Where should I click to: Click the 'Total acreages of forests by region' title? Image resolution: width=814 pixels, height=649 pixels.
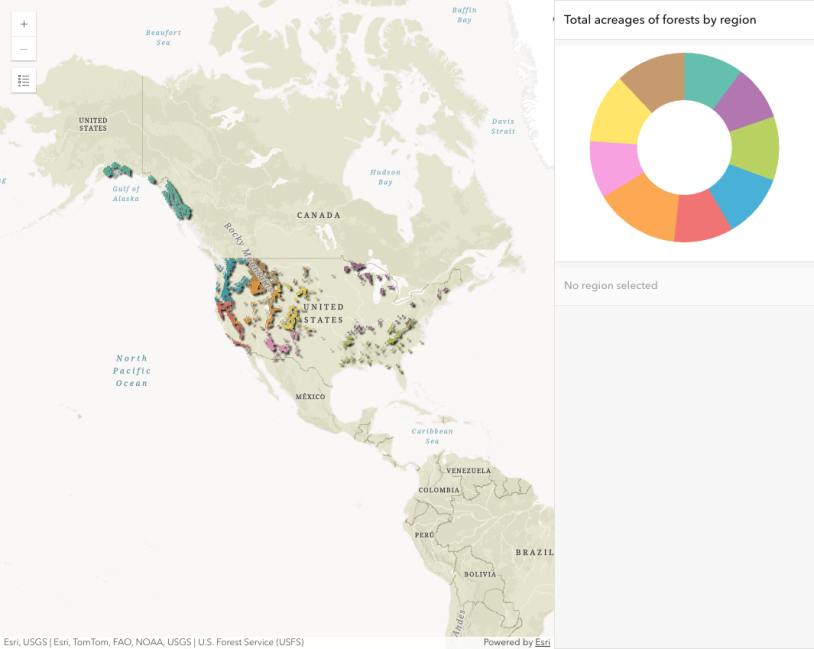point(660,20)
